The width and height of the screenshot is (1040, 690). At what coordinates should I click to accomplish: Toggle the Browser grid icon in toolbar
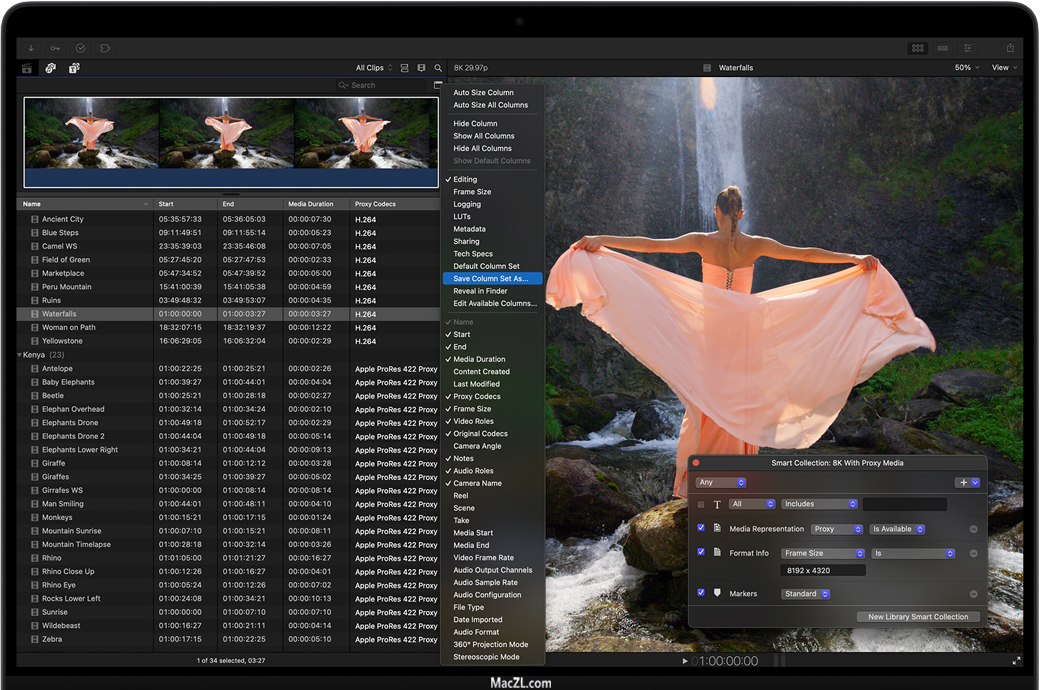[x=917, y=48]
